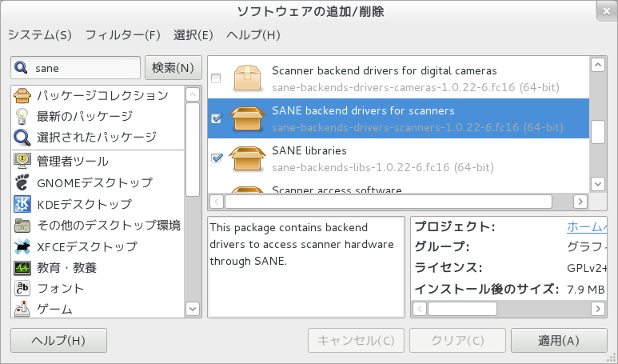The image size is (618, 364).
Task: Uncheck the SANE libraries package checkbox
Action: click(x=216, y=158)
